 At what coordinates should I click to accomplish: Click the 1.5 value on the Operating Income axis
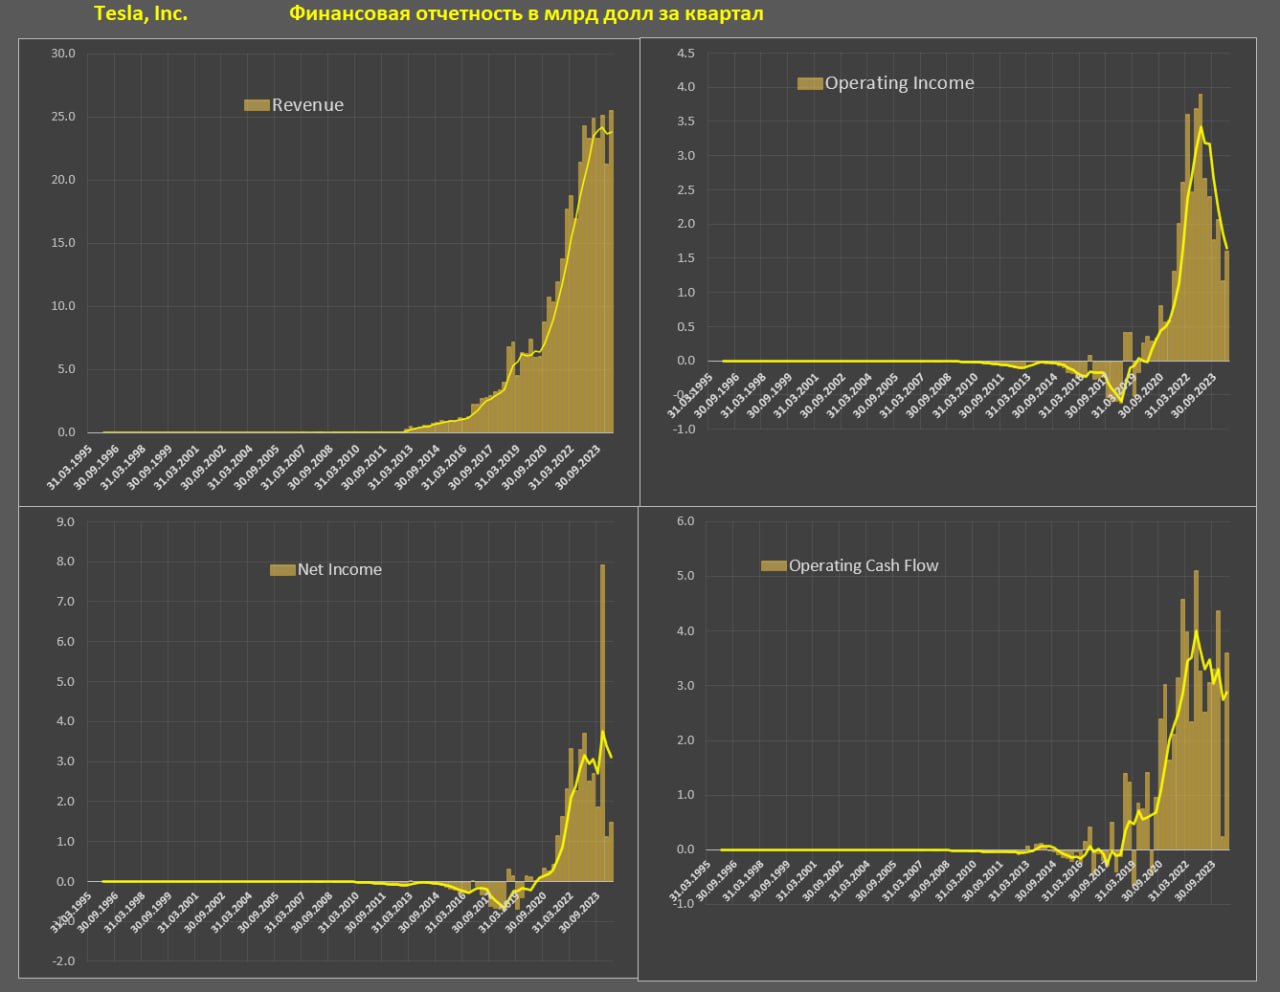click(x=686, y=258)
